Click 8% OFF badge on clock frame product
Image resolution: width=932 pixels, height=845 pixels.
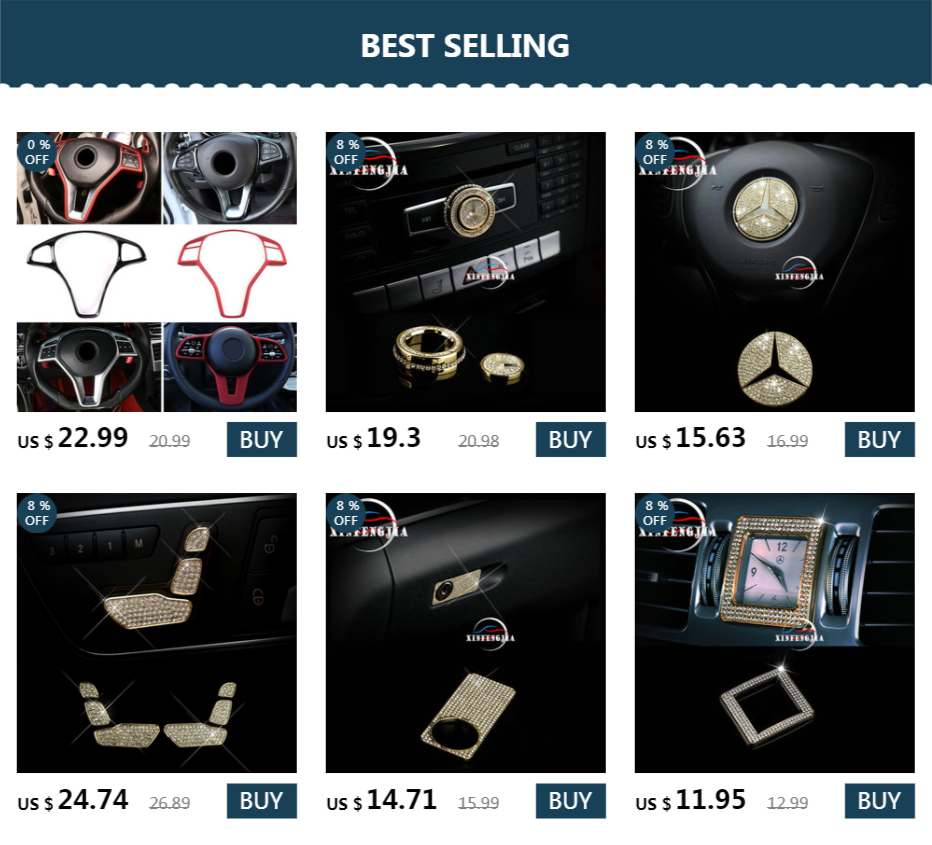(655, 513)
